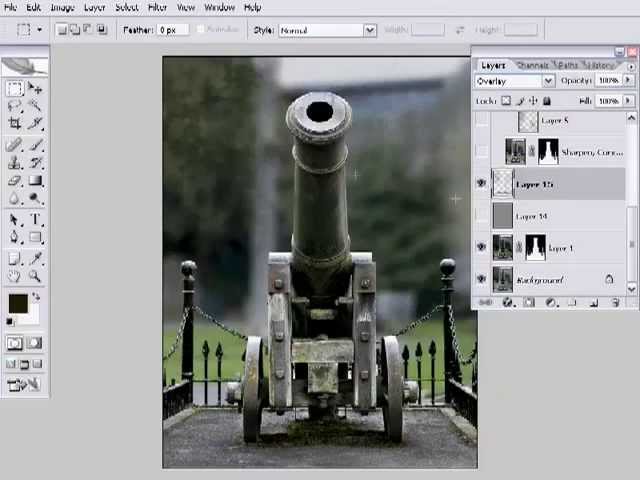Image resolution: width=640 pixels, height=480 pixels.
Task: Add a layer style icon
Action: click(x=508, y=302)
